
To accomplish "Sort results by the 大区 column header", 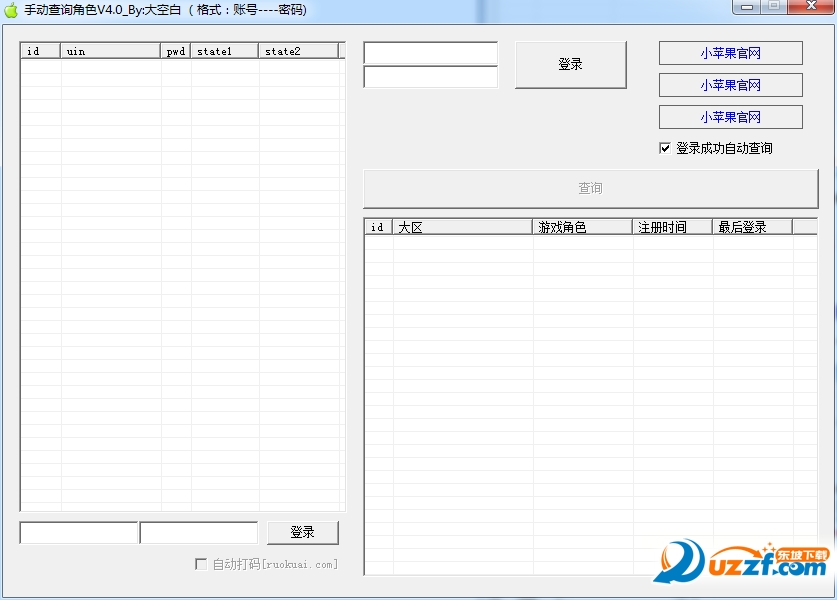I will [x=462, y=227].
